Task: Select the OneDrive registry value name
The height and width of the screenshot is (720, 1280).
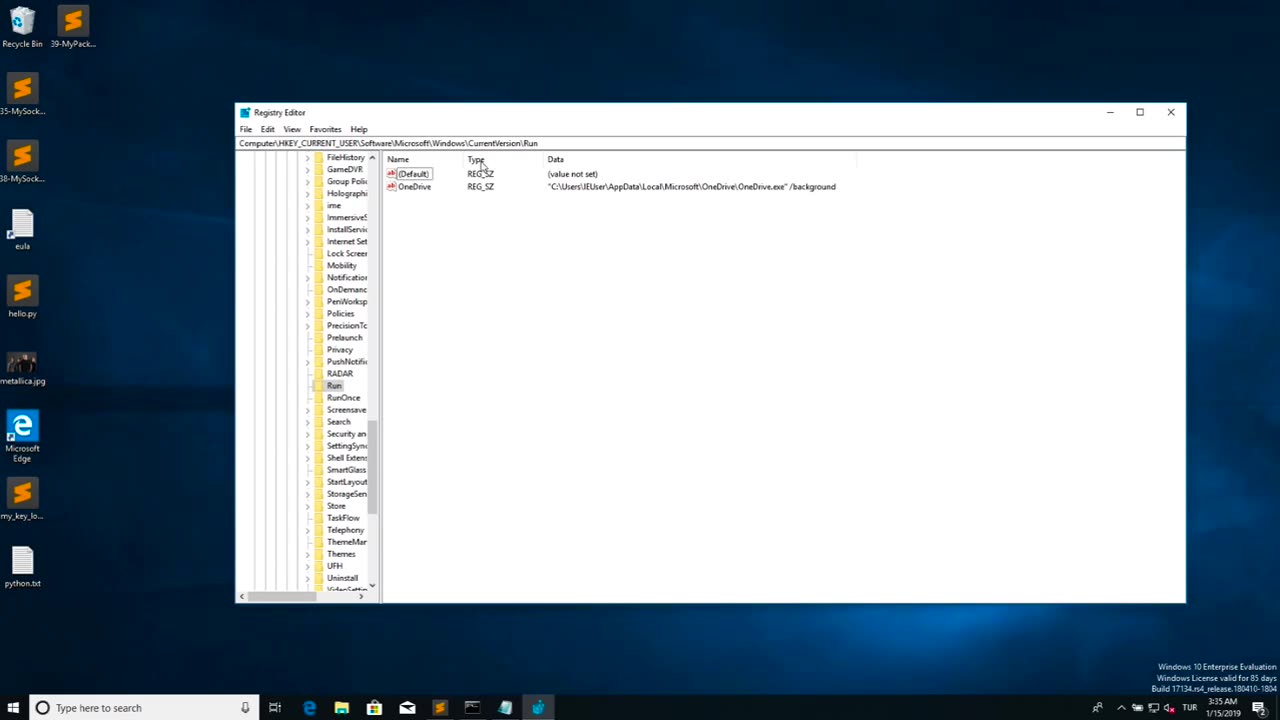Action: pos(415,186)
